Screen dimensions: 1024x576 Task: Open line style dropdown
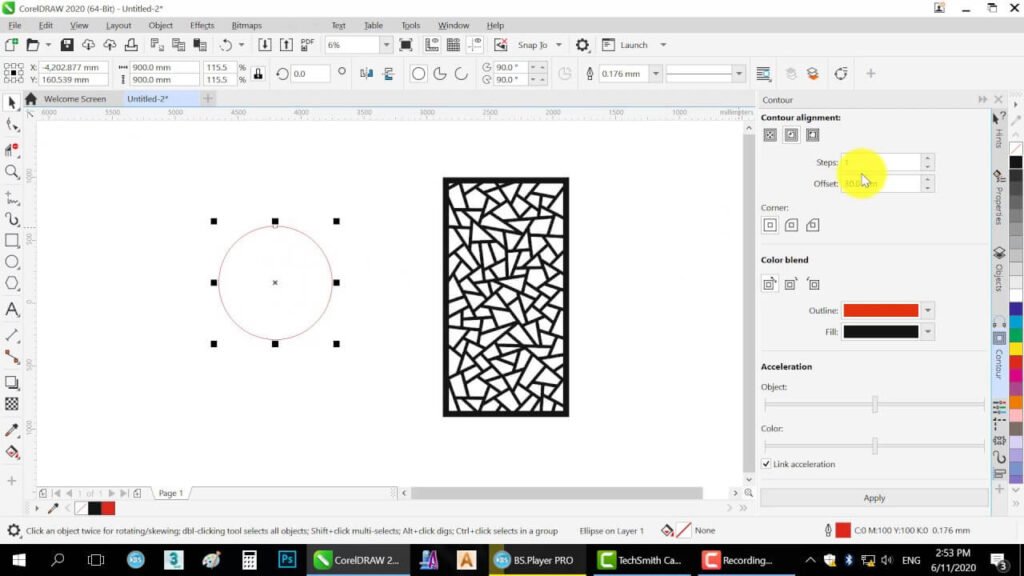(x=739, y=74)
